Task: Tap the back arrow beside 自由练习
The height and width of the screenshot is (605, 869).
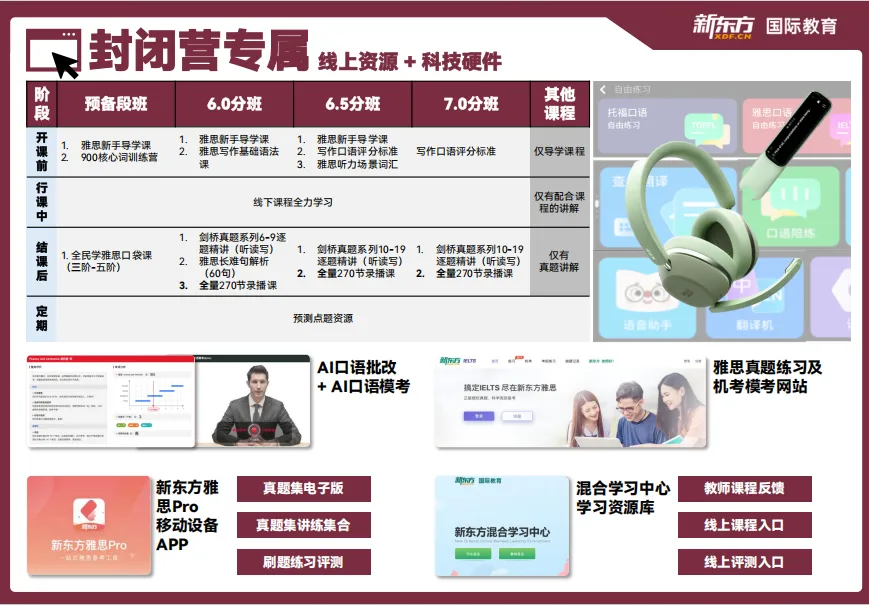Action: (604, 89)
